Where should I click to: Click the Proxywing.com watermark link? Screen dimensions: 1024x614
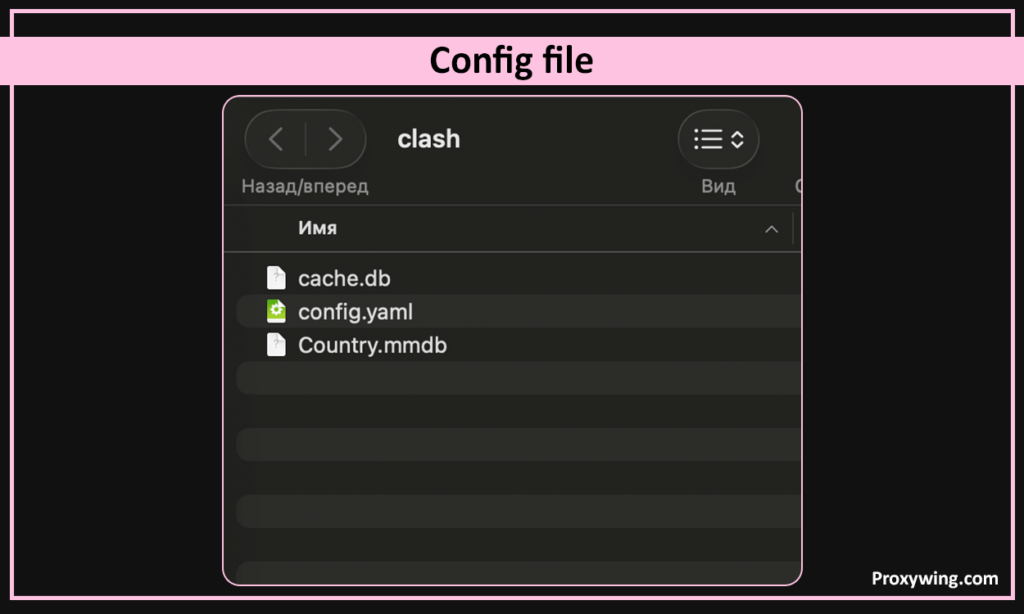pyautogui.click(x=934, y=578)
